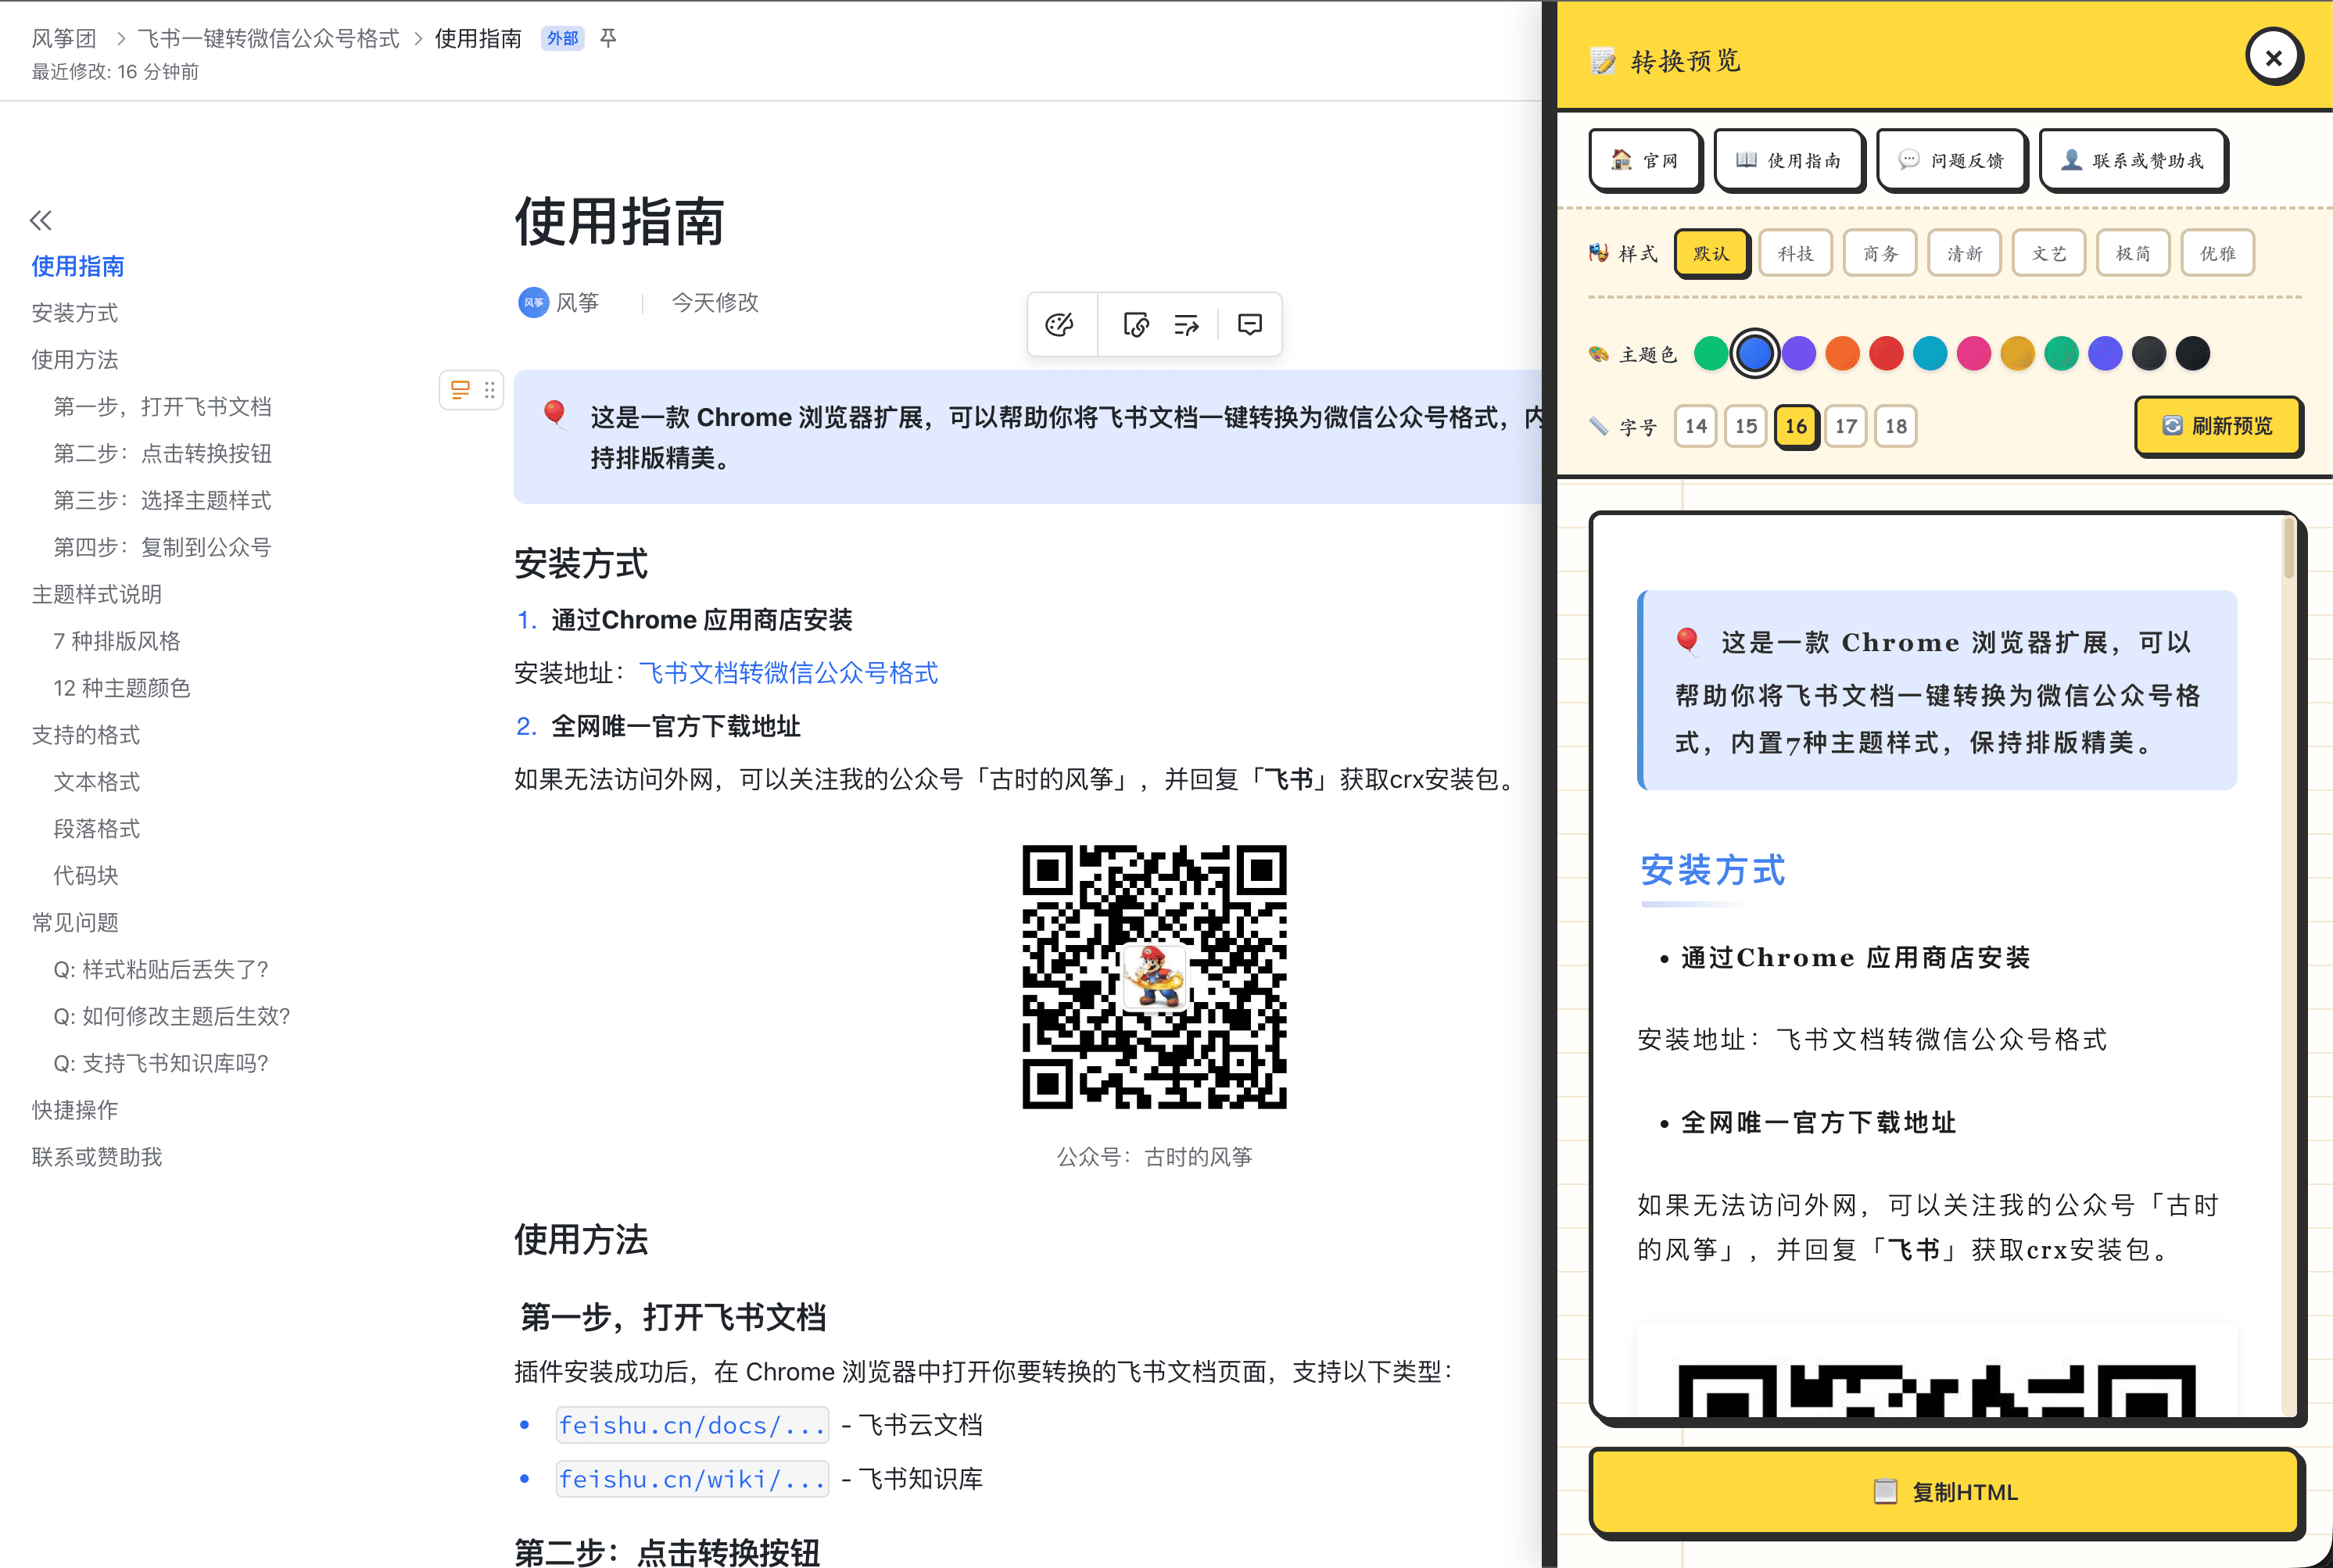
Task: Click the comment icon in floating toolbar
Action: (1249, 324)
